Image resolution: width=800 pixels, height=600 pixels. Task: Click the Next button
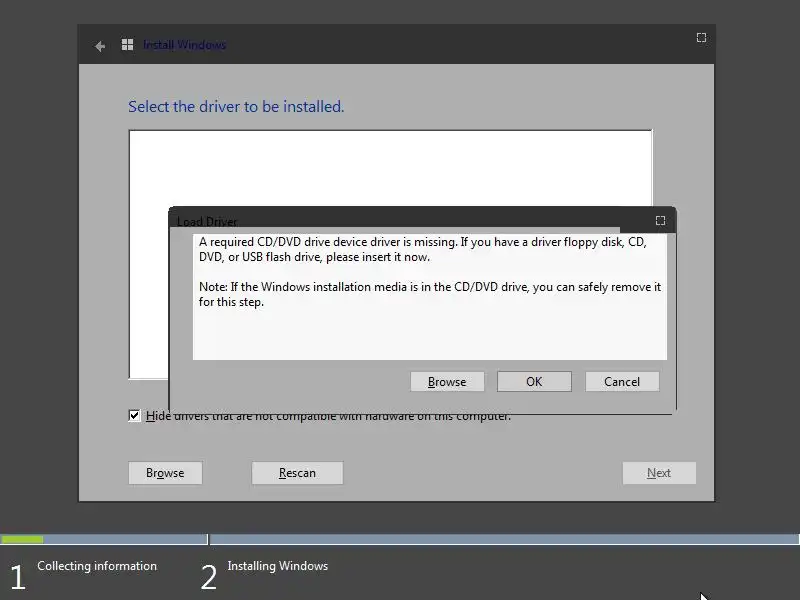coord(659,473)
